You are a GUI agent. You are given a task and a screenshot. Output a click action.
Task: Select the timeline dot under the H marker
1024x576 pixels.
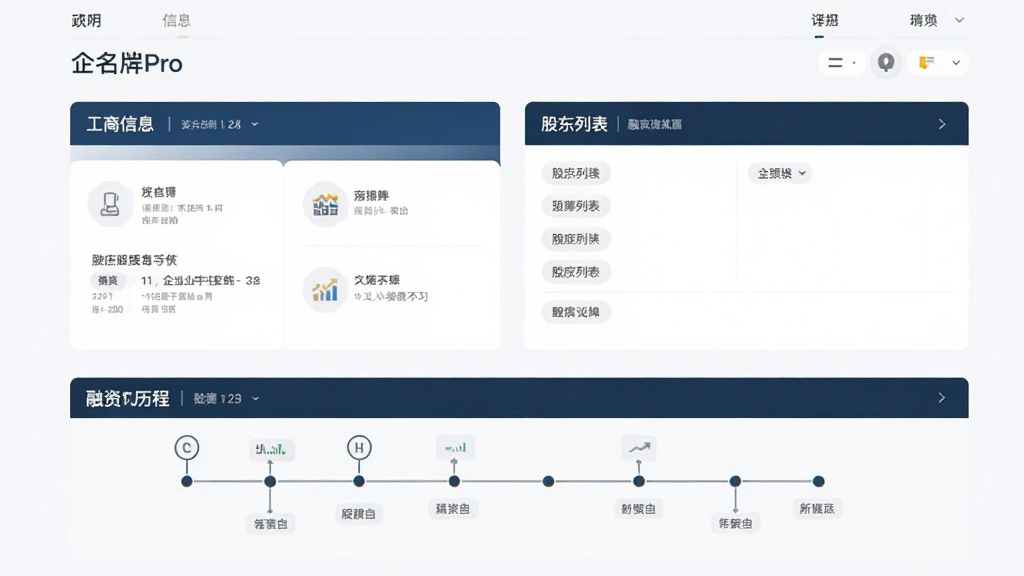click(359, 481)
